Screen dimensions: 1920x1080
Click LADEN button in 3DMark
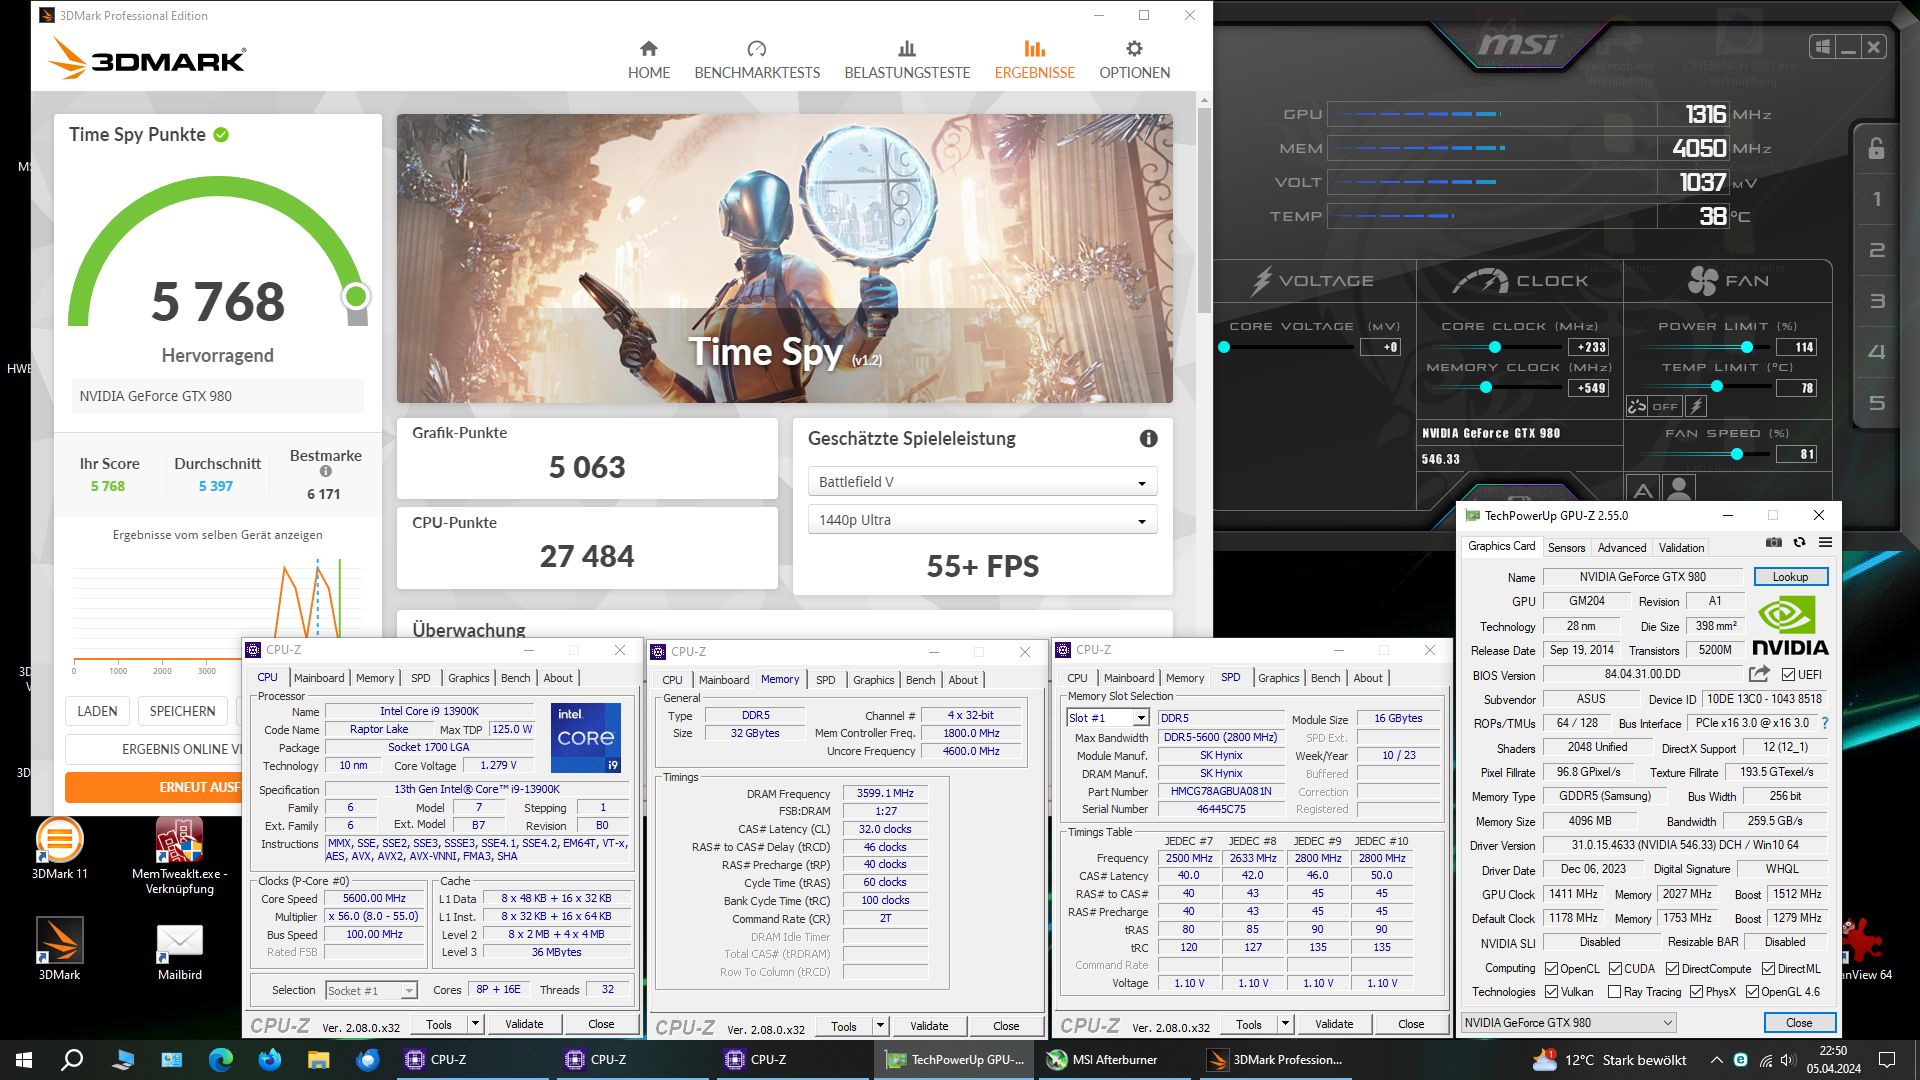tap(97, 711)
